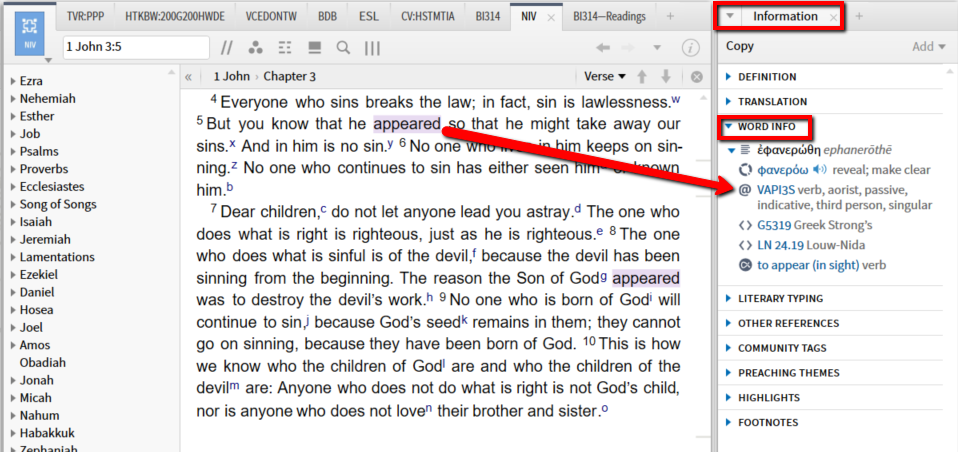Switch to the BDB tab
Viewport: 958px width, 452px height.
pos(327,16)
